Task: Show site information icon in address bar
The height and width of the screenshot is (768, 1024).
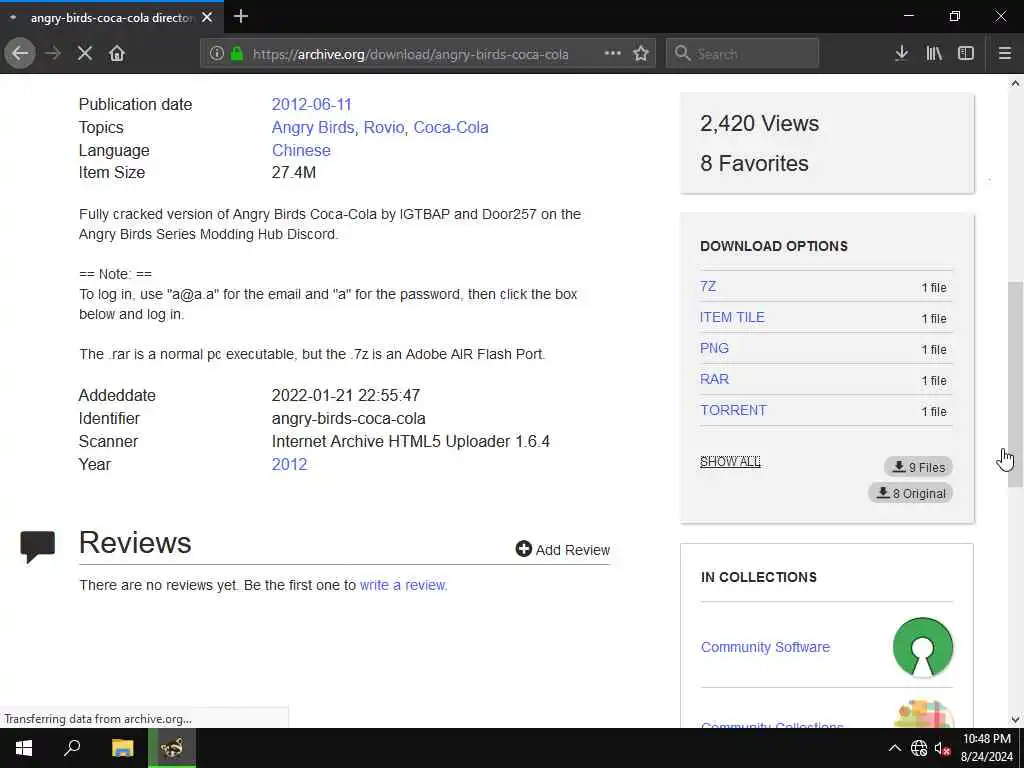Action: [x=217, y=54]
